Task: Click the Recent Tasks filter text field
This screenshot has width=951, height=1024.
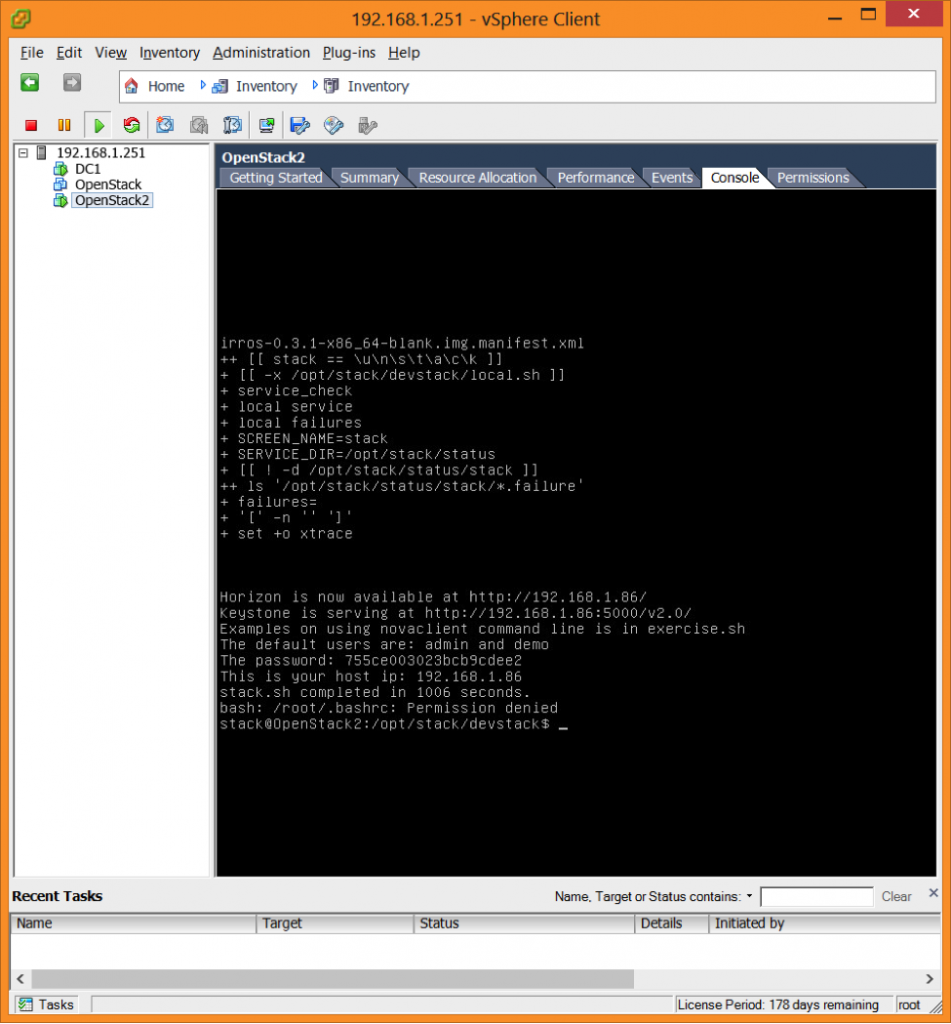Action: 816,897
